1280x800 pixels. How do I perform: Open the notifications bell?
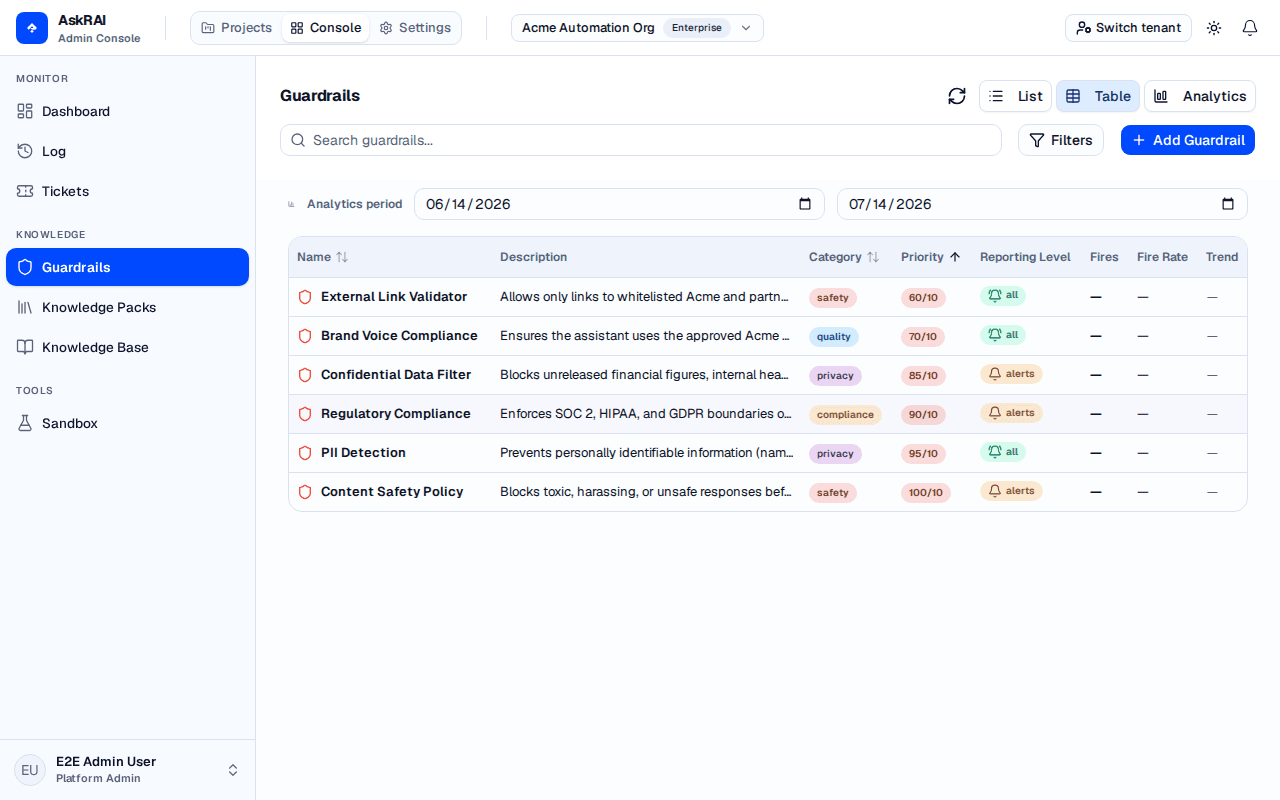click(1250, 28)
